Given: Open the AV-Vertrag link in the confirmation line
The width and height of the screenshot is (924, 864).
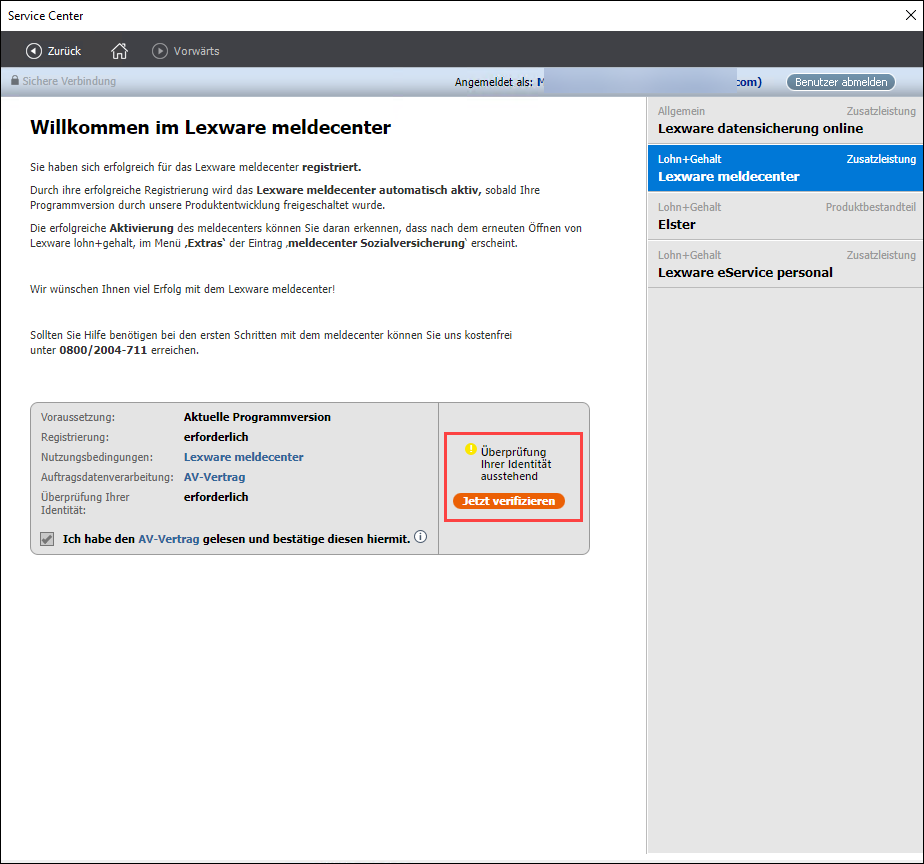Looking at the screenshot, I should (169, 539).
